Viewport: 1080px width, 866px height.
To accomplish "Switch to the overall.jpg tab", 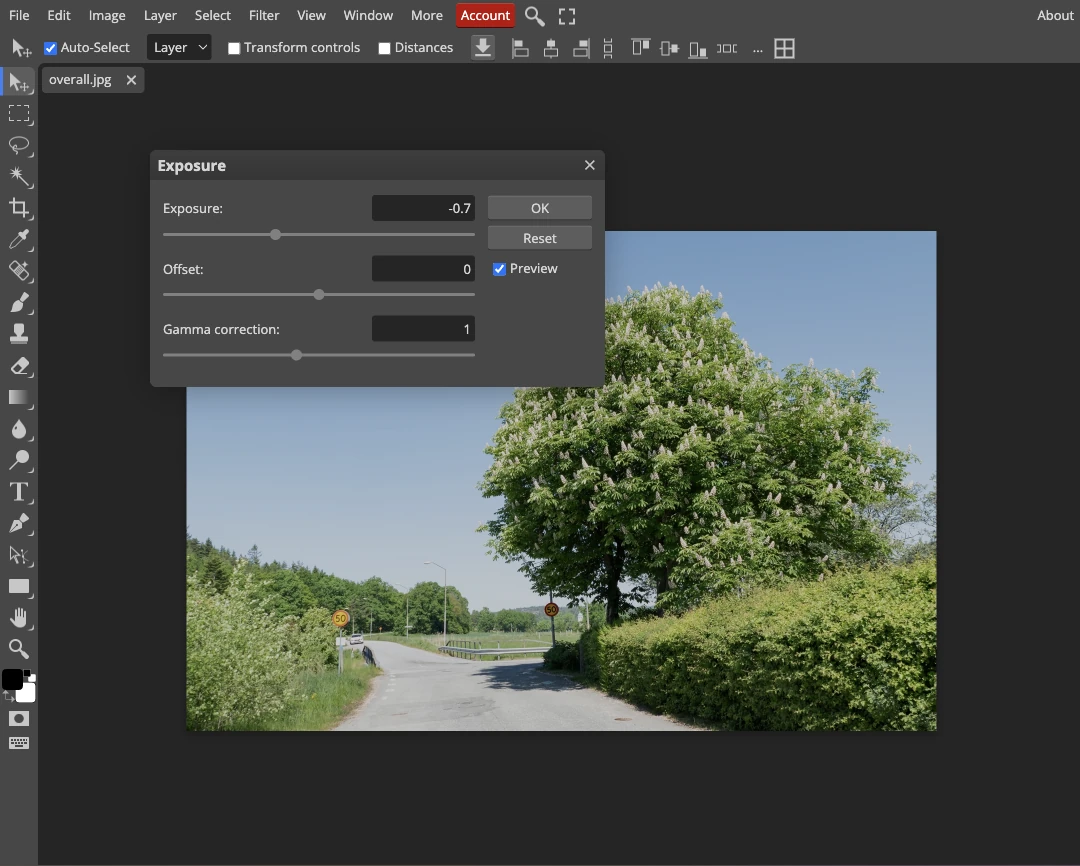I will (80, 80).
